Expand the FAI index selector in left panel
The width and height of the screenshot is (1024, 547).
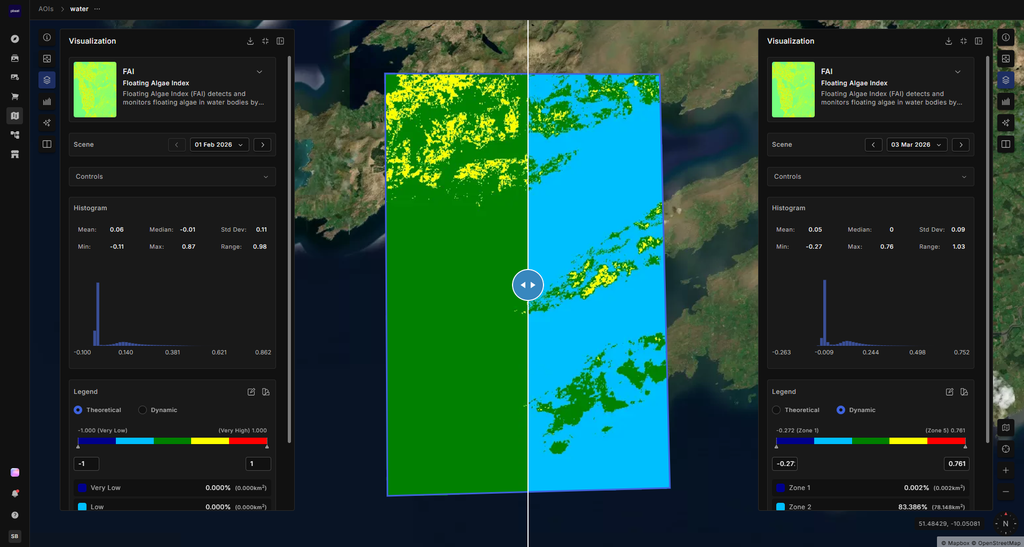pyautogui.click(x=259, y=72)
